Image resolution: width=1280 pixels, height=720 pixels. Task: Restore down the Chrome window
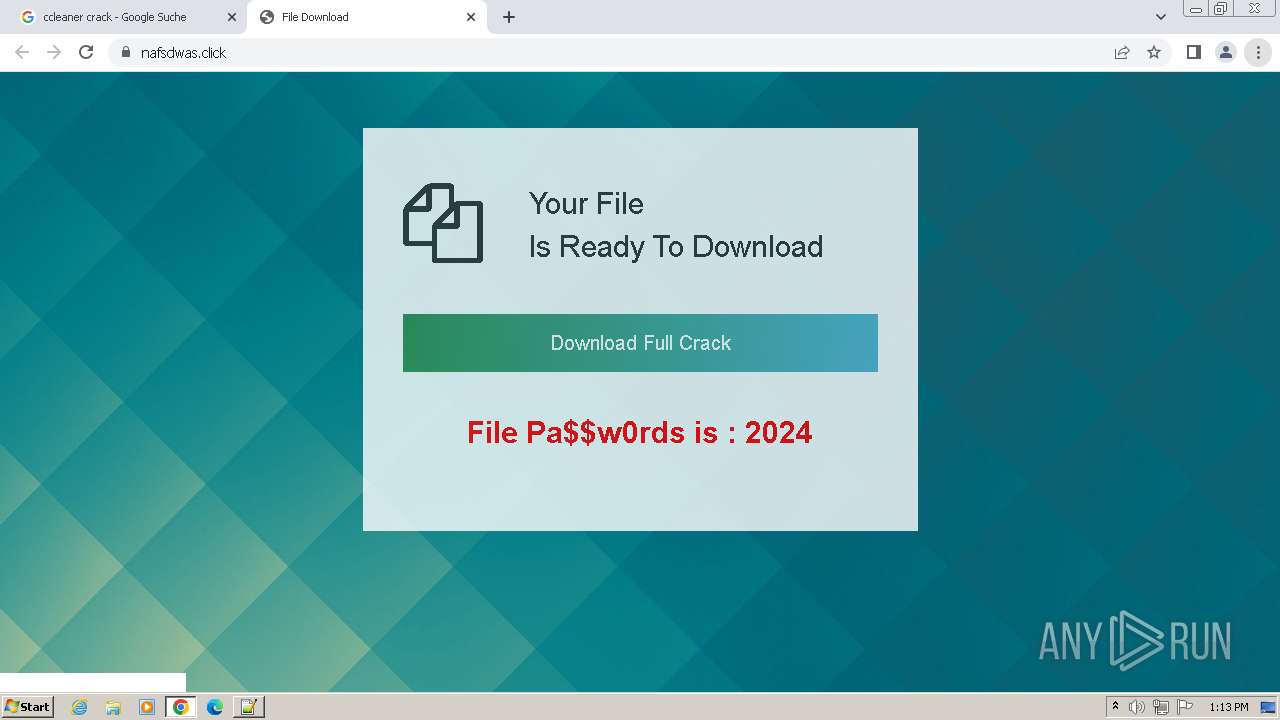point(1221,8)
